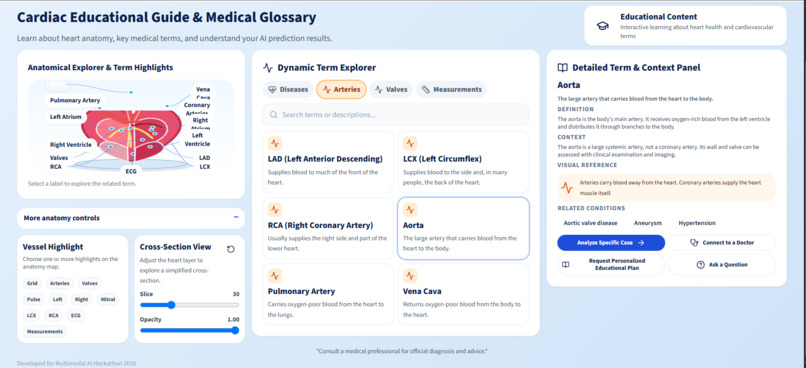This screenshot has width=806, height=368.
Task: Collapse the More anatomy controls section
Action: [236, 217]
